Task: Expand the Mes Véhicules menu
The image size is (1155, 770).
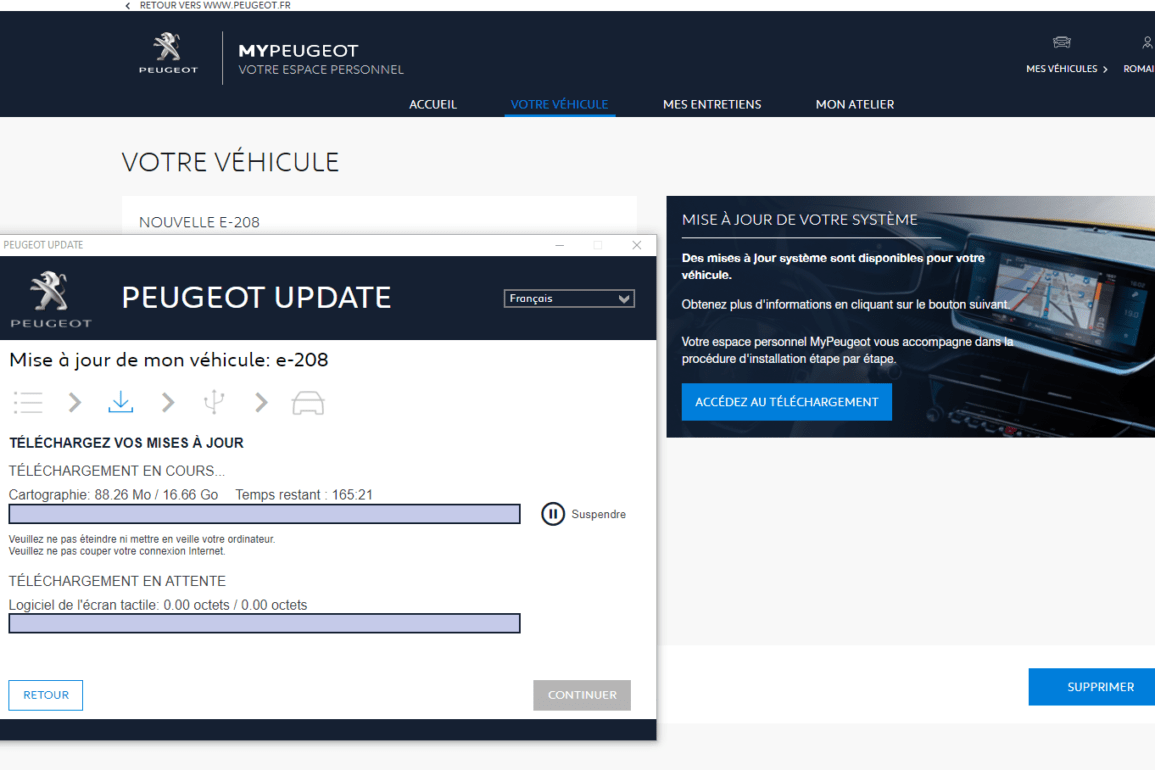Action: [1067, 69]
